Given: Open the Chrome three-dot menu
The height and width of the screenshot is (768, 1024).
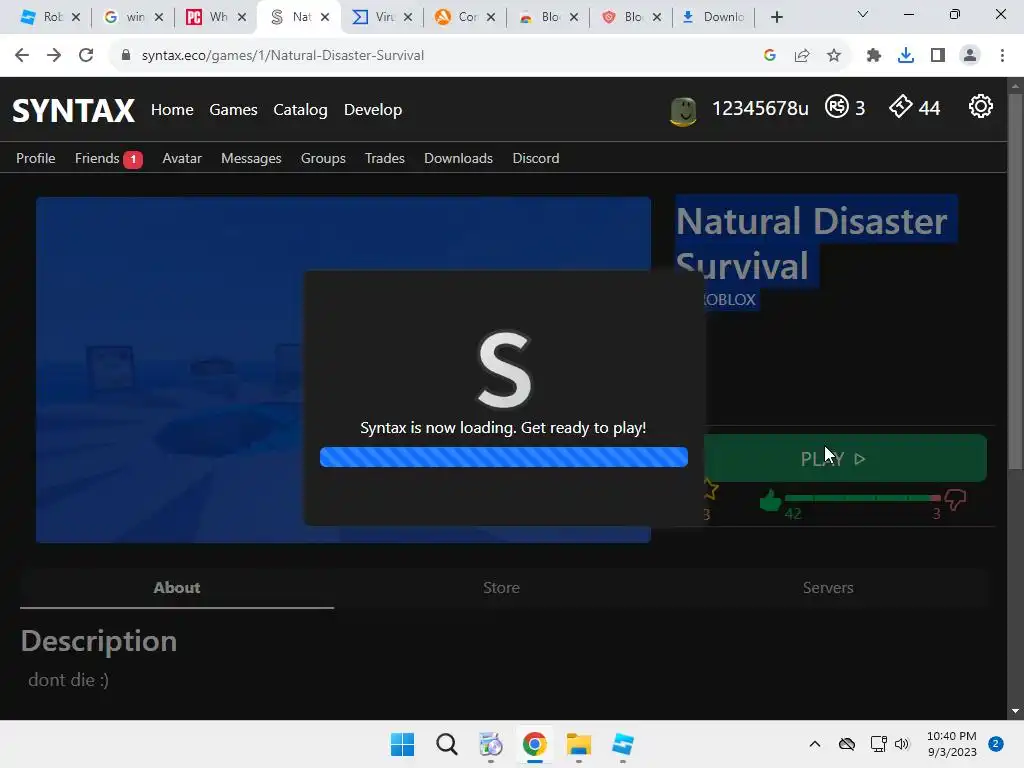Looking at the screenshot, I should tap(1002, 56).
